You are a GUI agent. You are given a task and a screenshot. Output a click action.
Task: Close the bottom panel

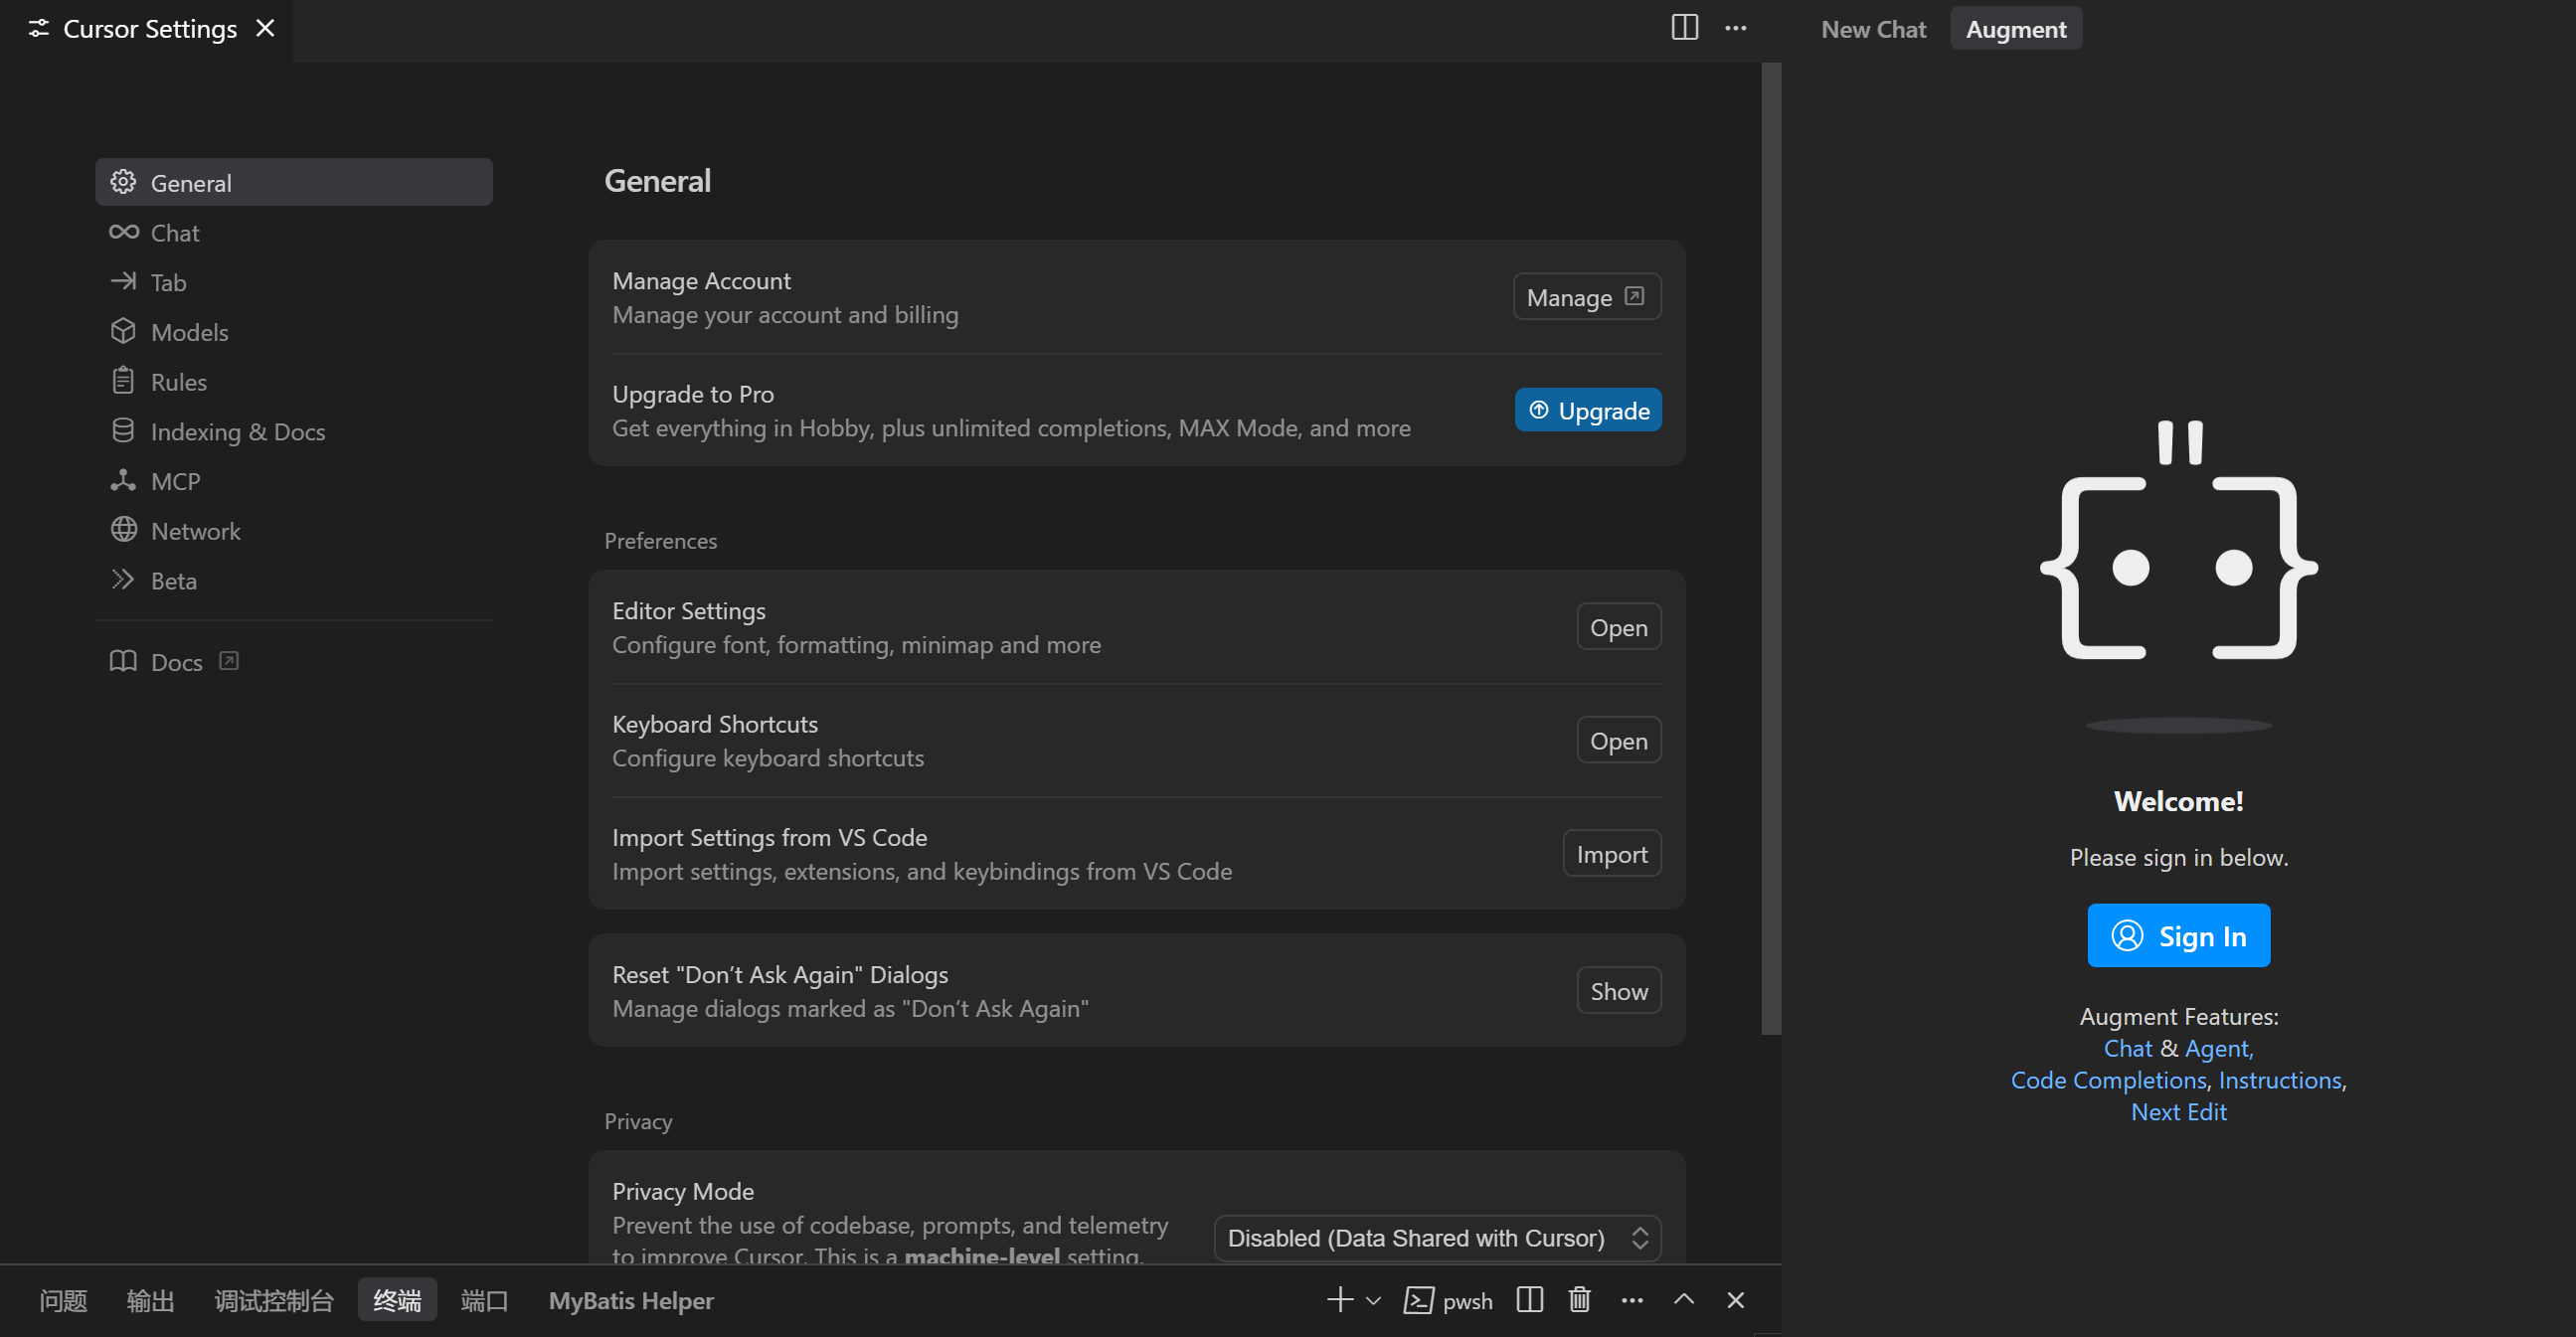(x=1735, y=1299)
